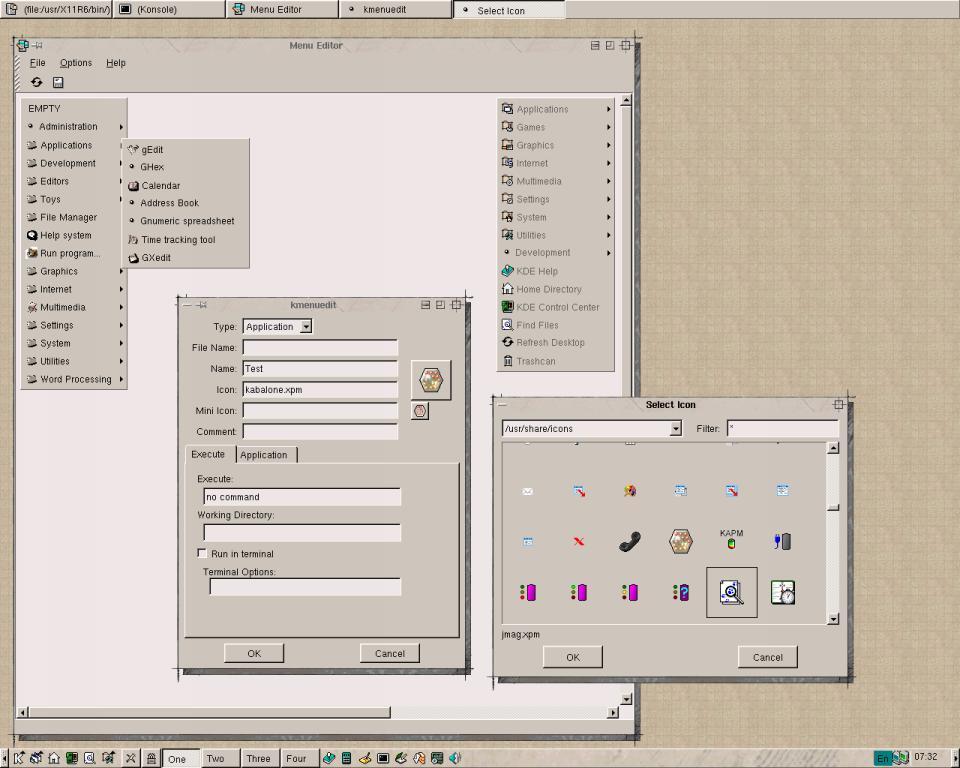Enable the Run in terminal checkbox
The width and height of the screenshot is (960, 768).
click(202, 553)
